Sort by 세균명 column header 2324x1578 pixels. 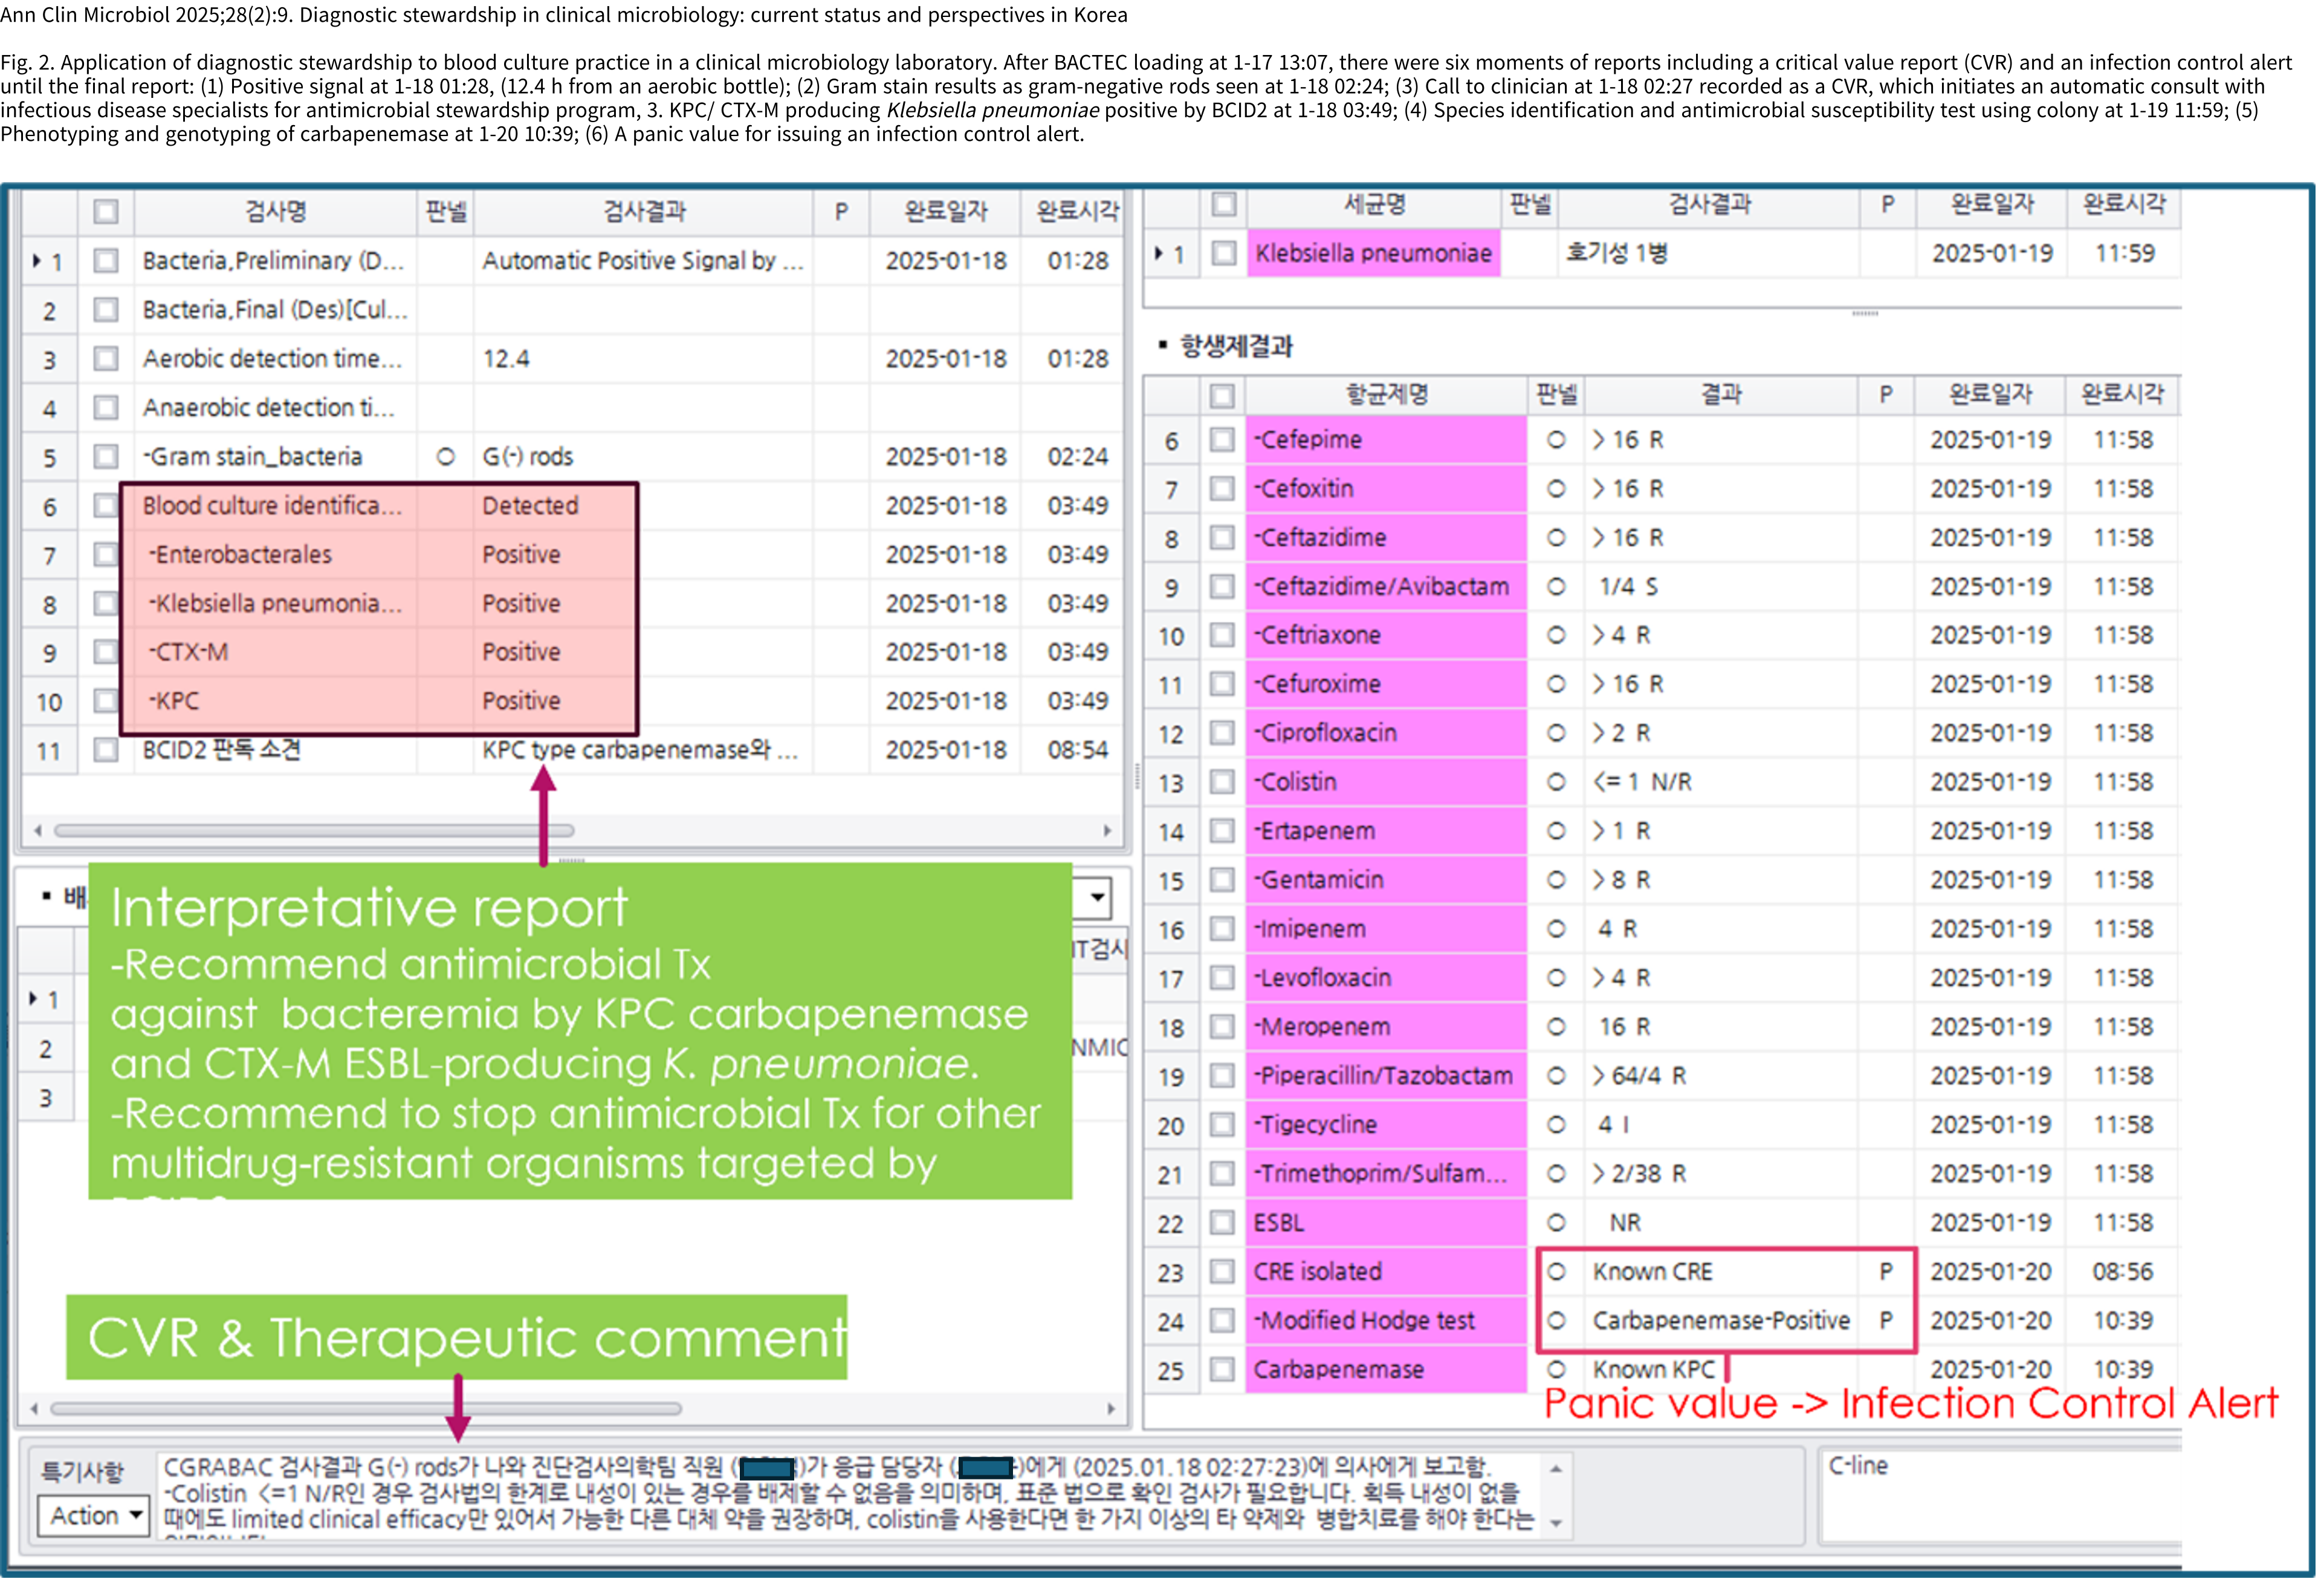(x=1374, y=204)
